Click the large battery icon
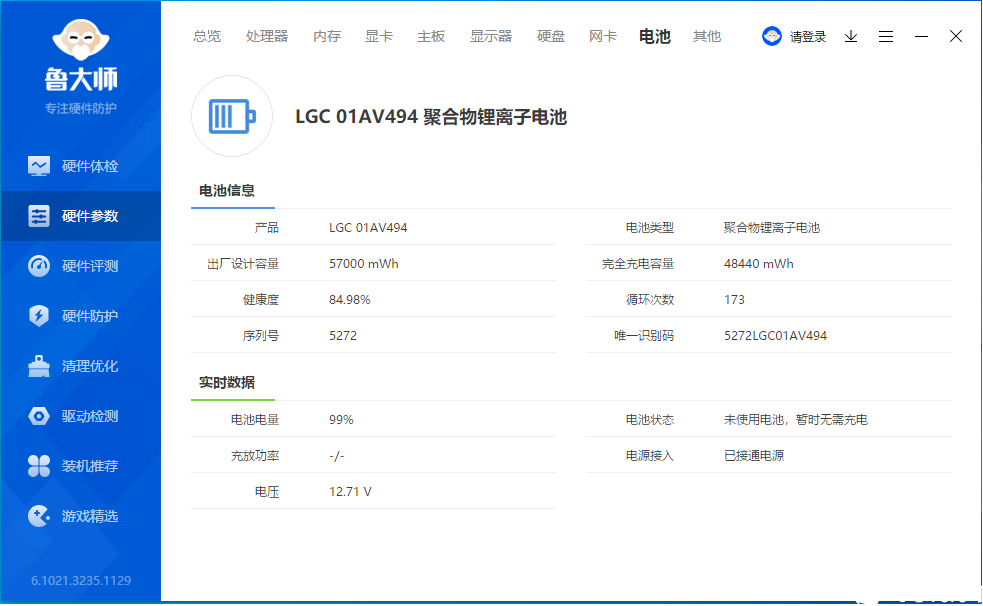Image resolution: width=983 pixels, height=606 pixels. 232,116
